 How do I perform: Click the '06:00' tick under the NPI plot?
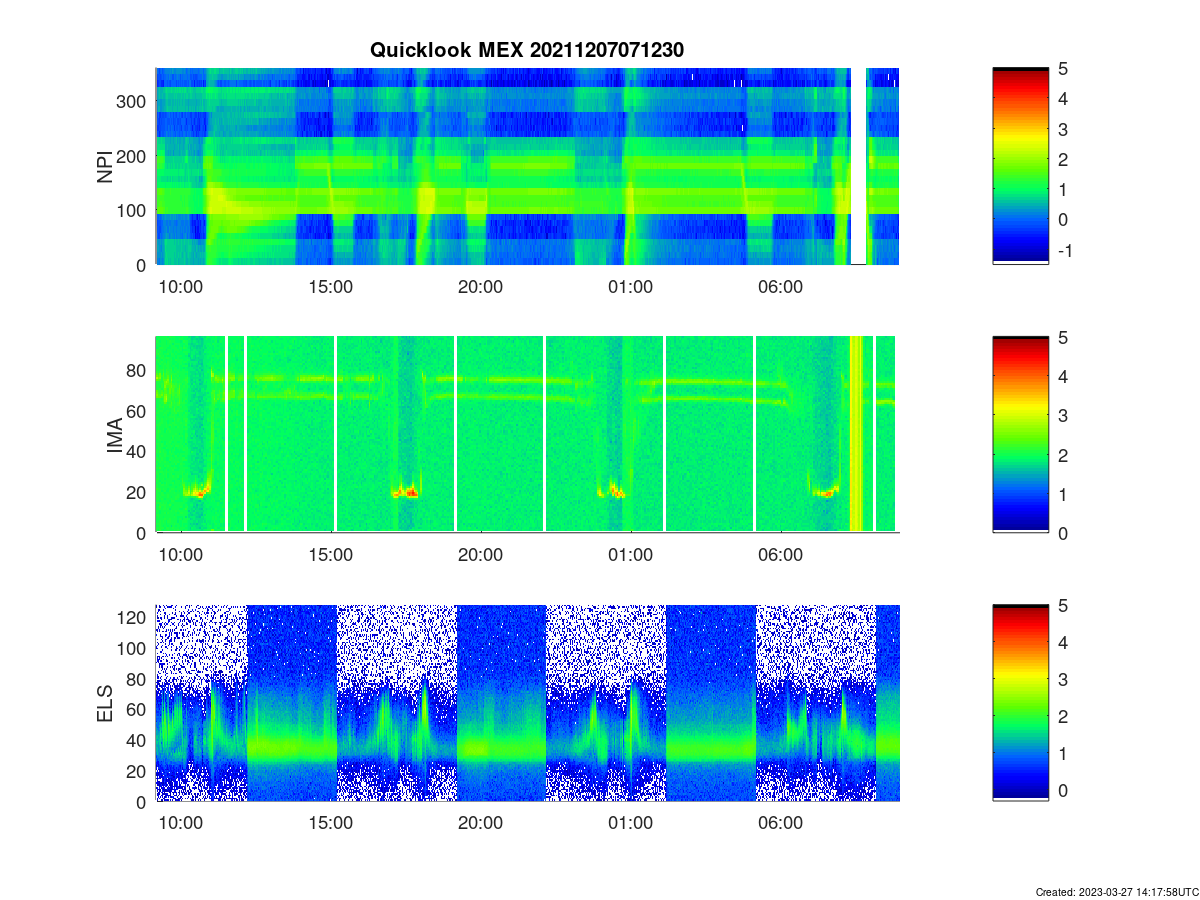(781, 286)
